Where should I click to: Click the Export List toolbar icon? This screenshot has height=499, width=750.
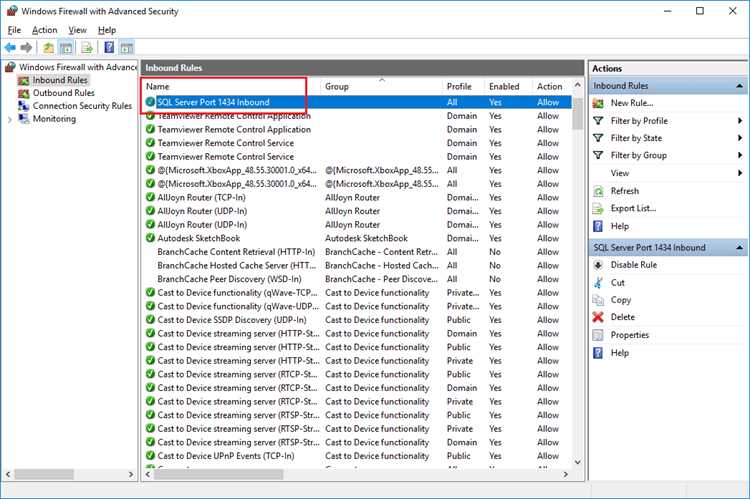pos(87,47)
